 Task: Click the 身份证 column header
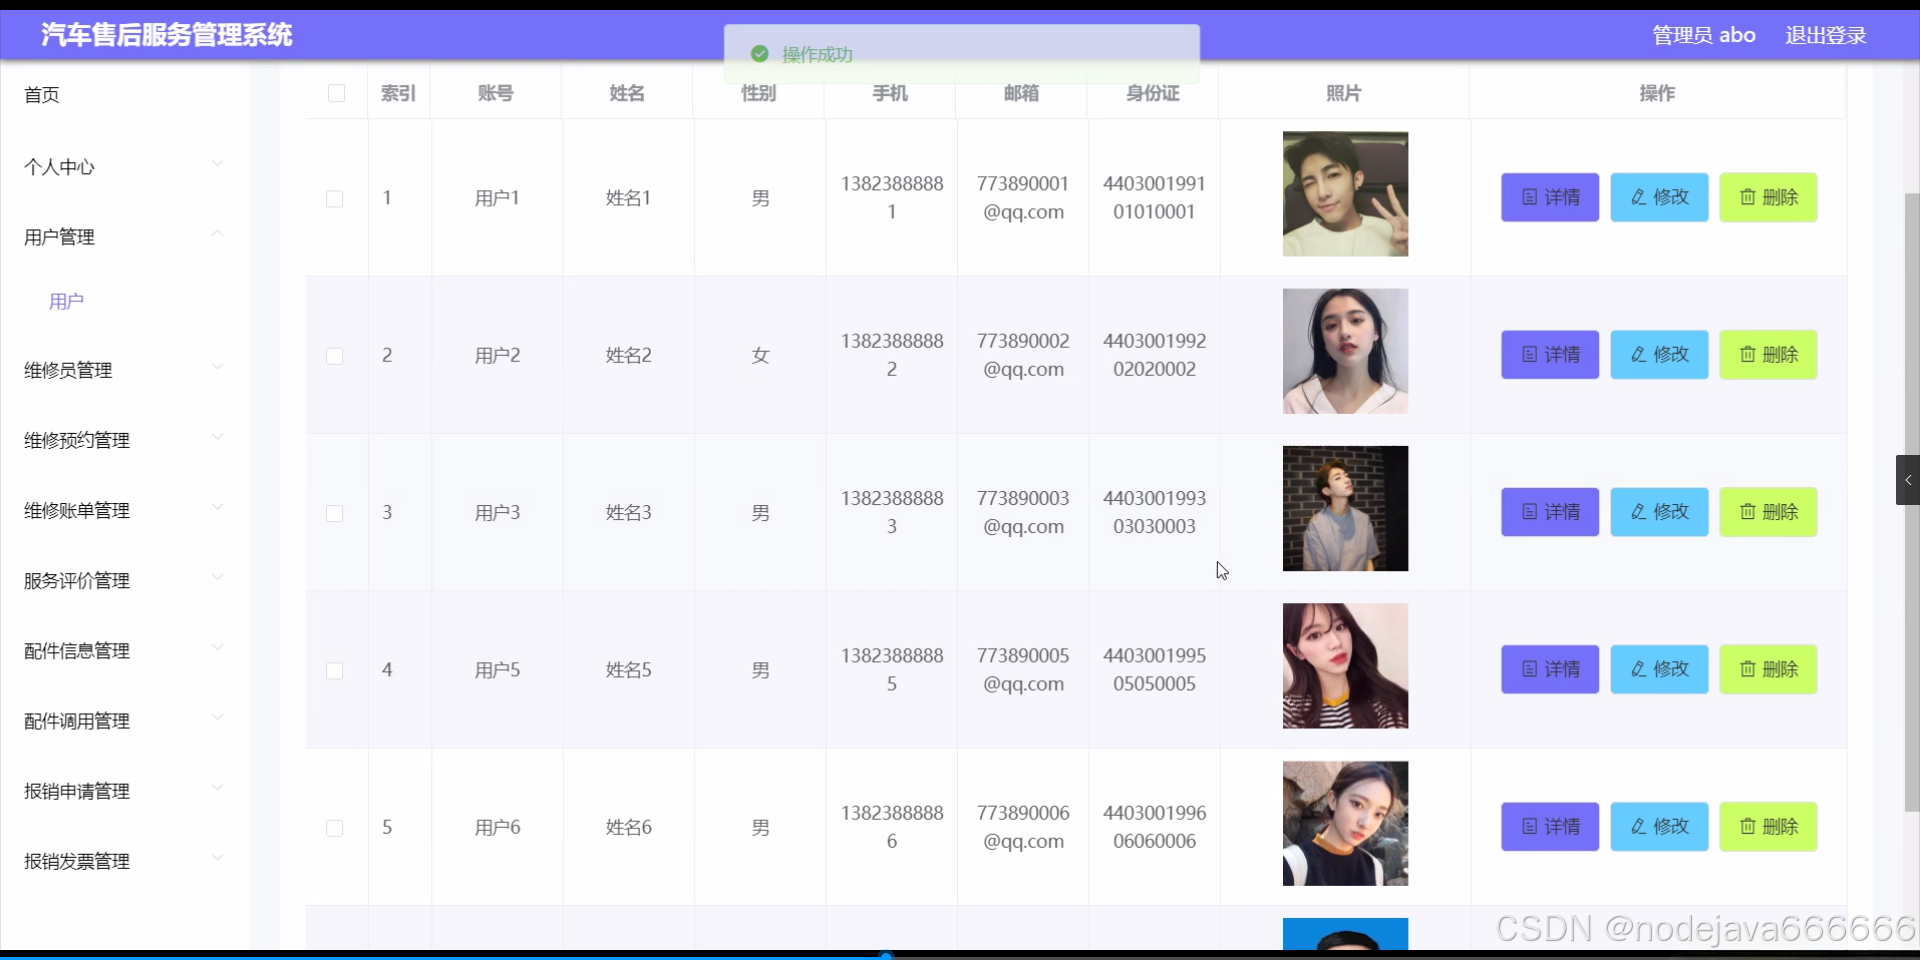pos(1153,93)
